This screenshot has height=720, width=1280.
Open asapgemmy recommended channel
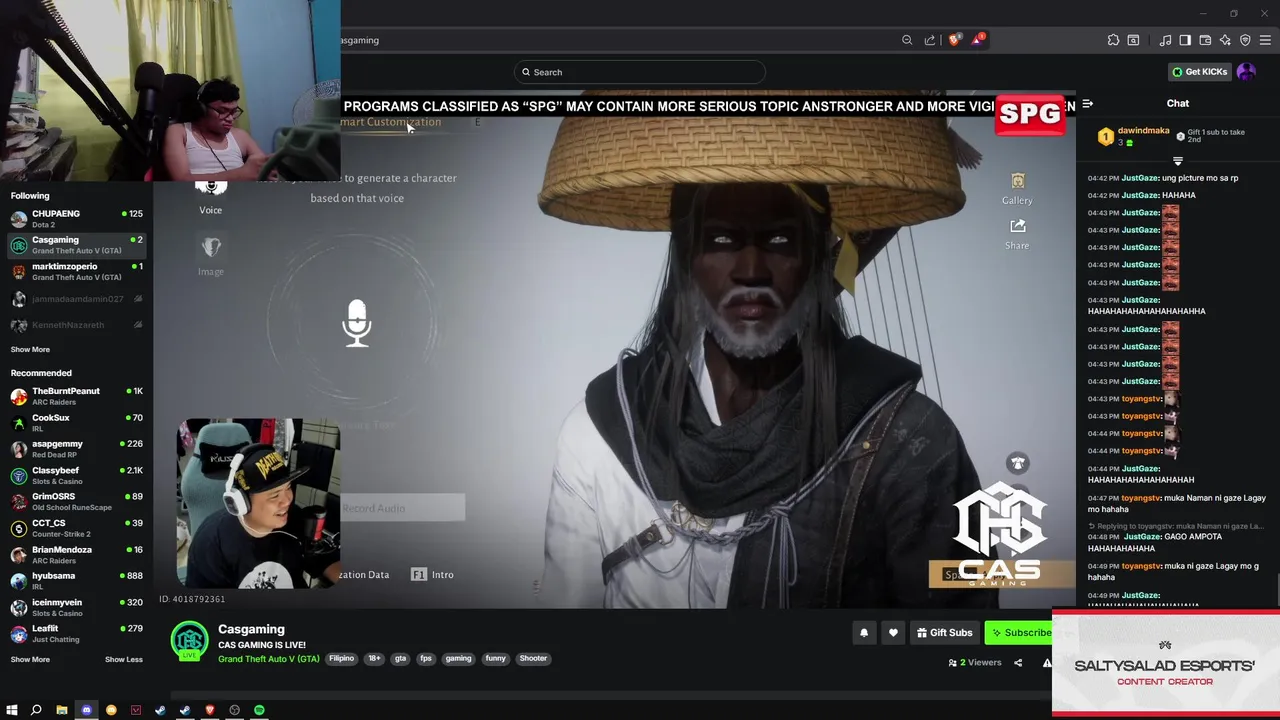tap(77, 449)
